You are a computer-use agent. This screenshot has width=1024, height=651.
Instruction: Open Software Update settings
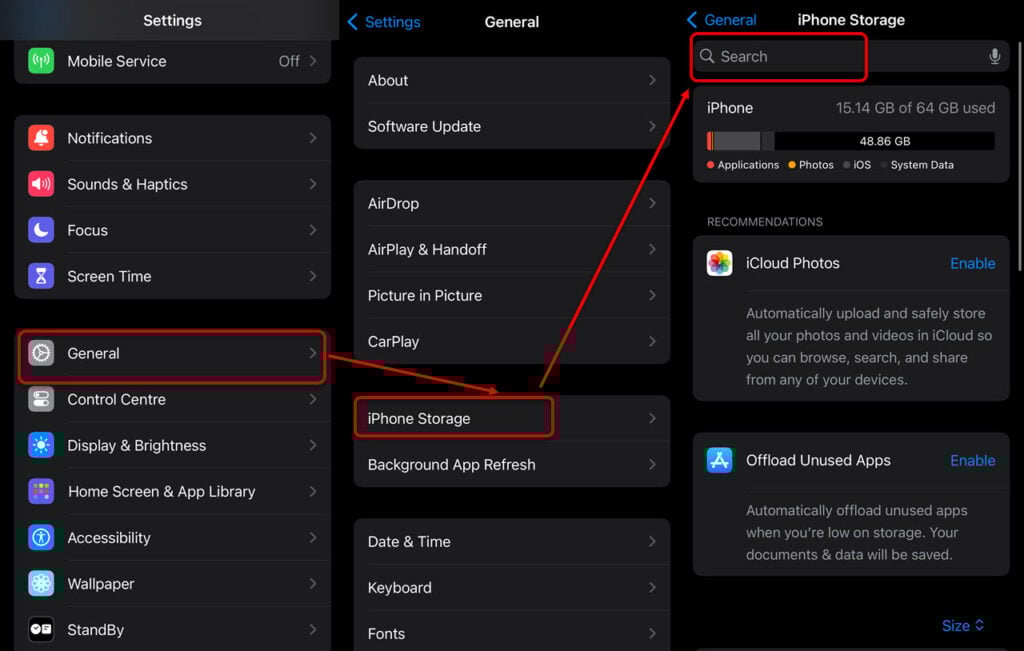512,126
